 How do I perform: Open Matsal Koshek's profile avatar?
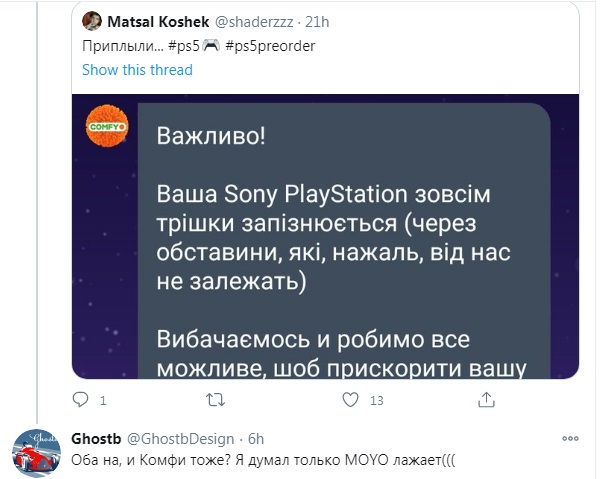pyautogui.click(x=90, y=21)
